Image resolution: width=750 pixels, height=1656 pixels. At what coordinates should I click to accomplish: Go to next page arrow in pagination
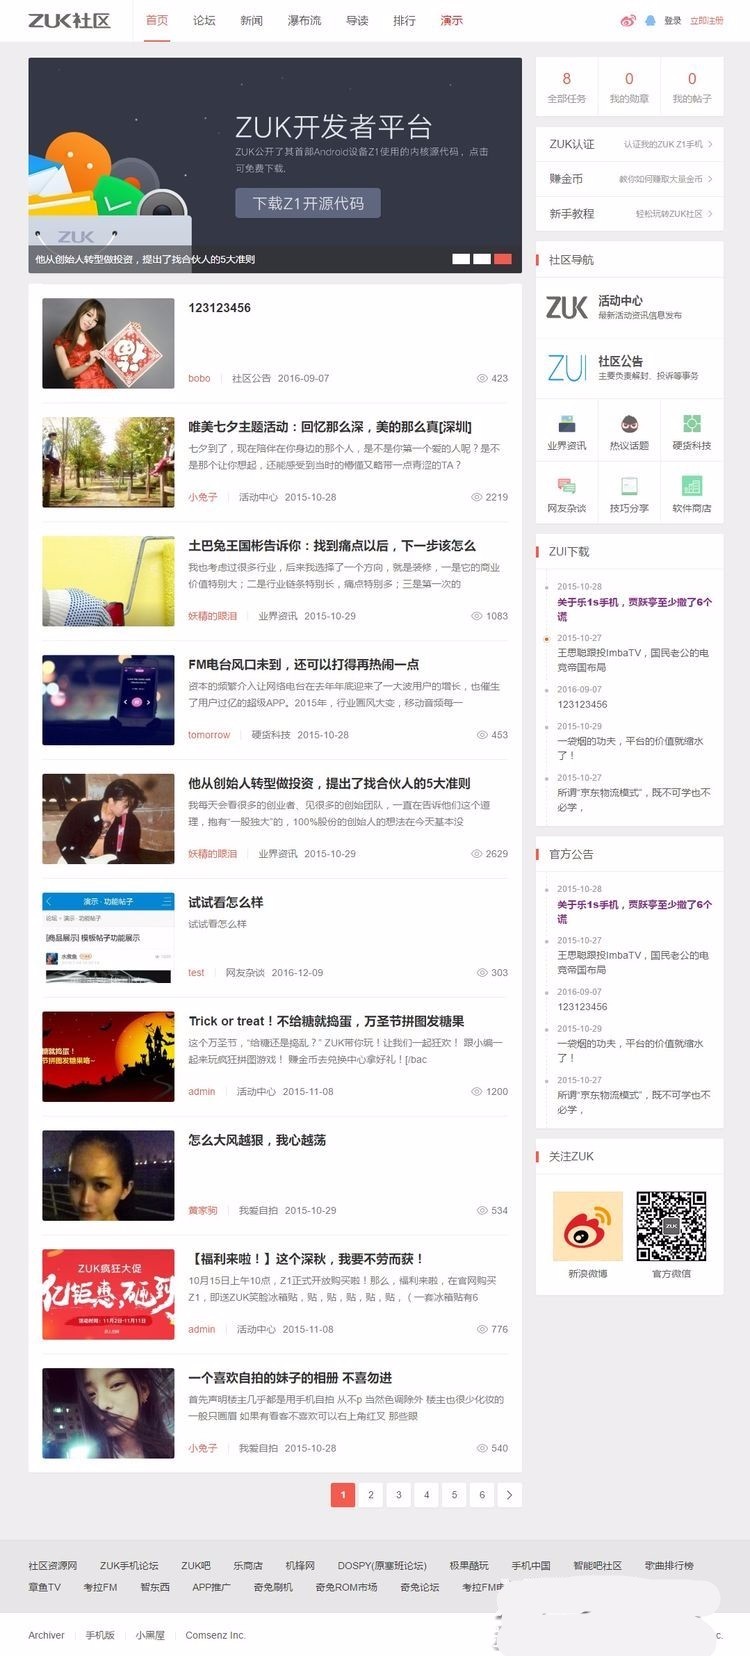click(x=510, y=1495)
